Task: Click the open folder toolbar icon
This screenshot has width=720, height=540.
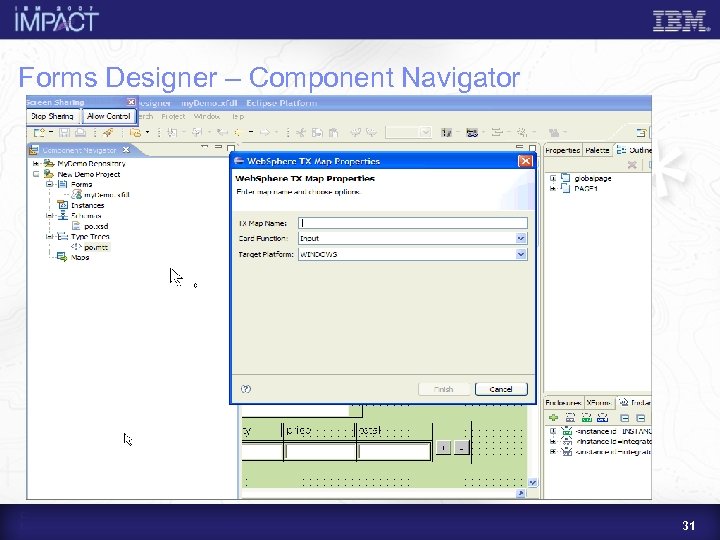Action: pyautogui.click(x=135, y=133)
